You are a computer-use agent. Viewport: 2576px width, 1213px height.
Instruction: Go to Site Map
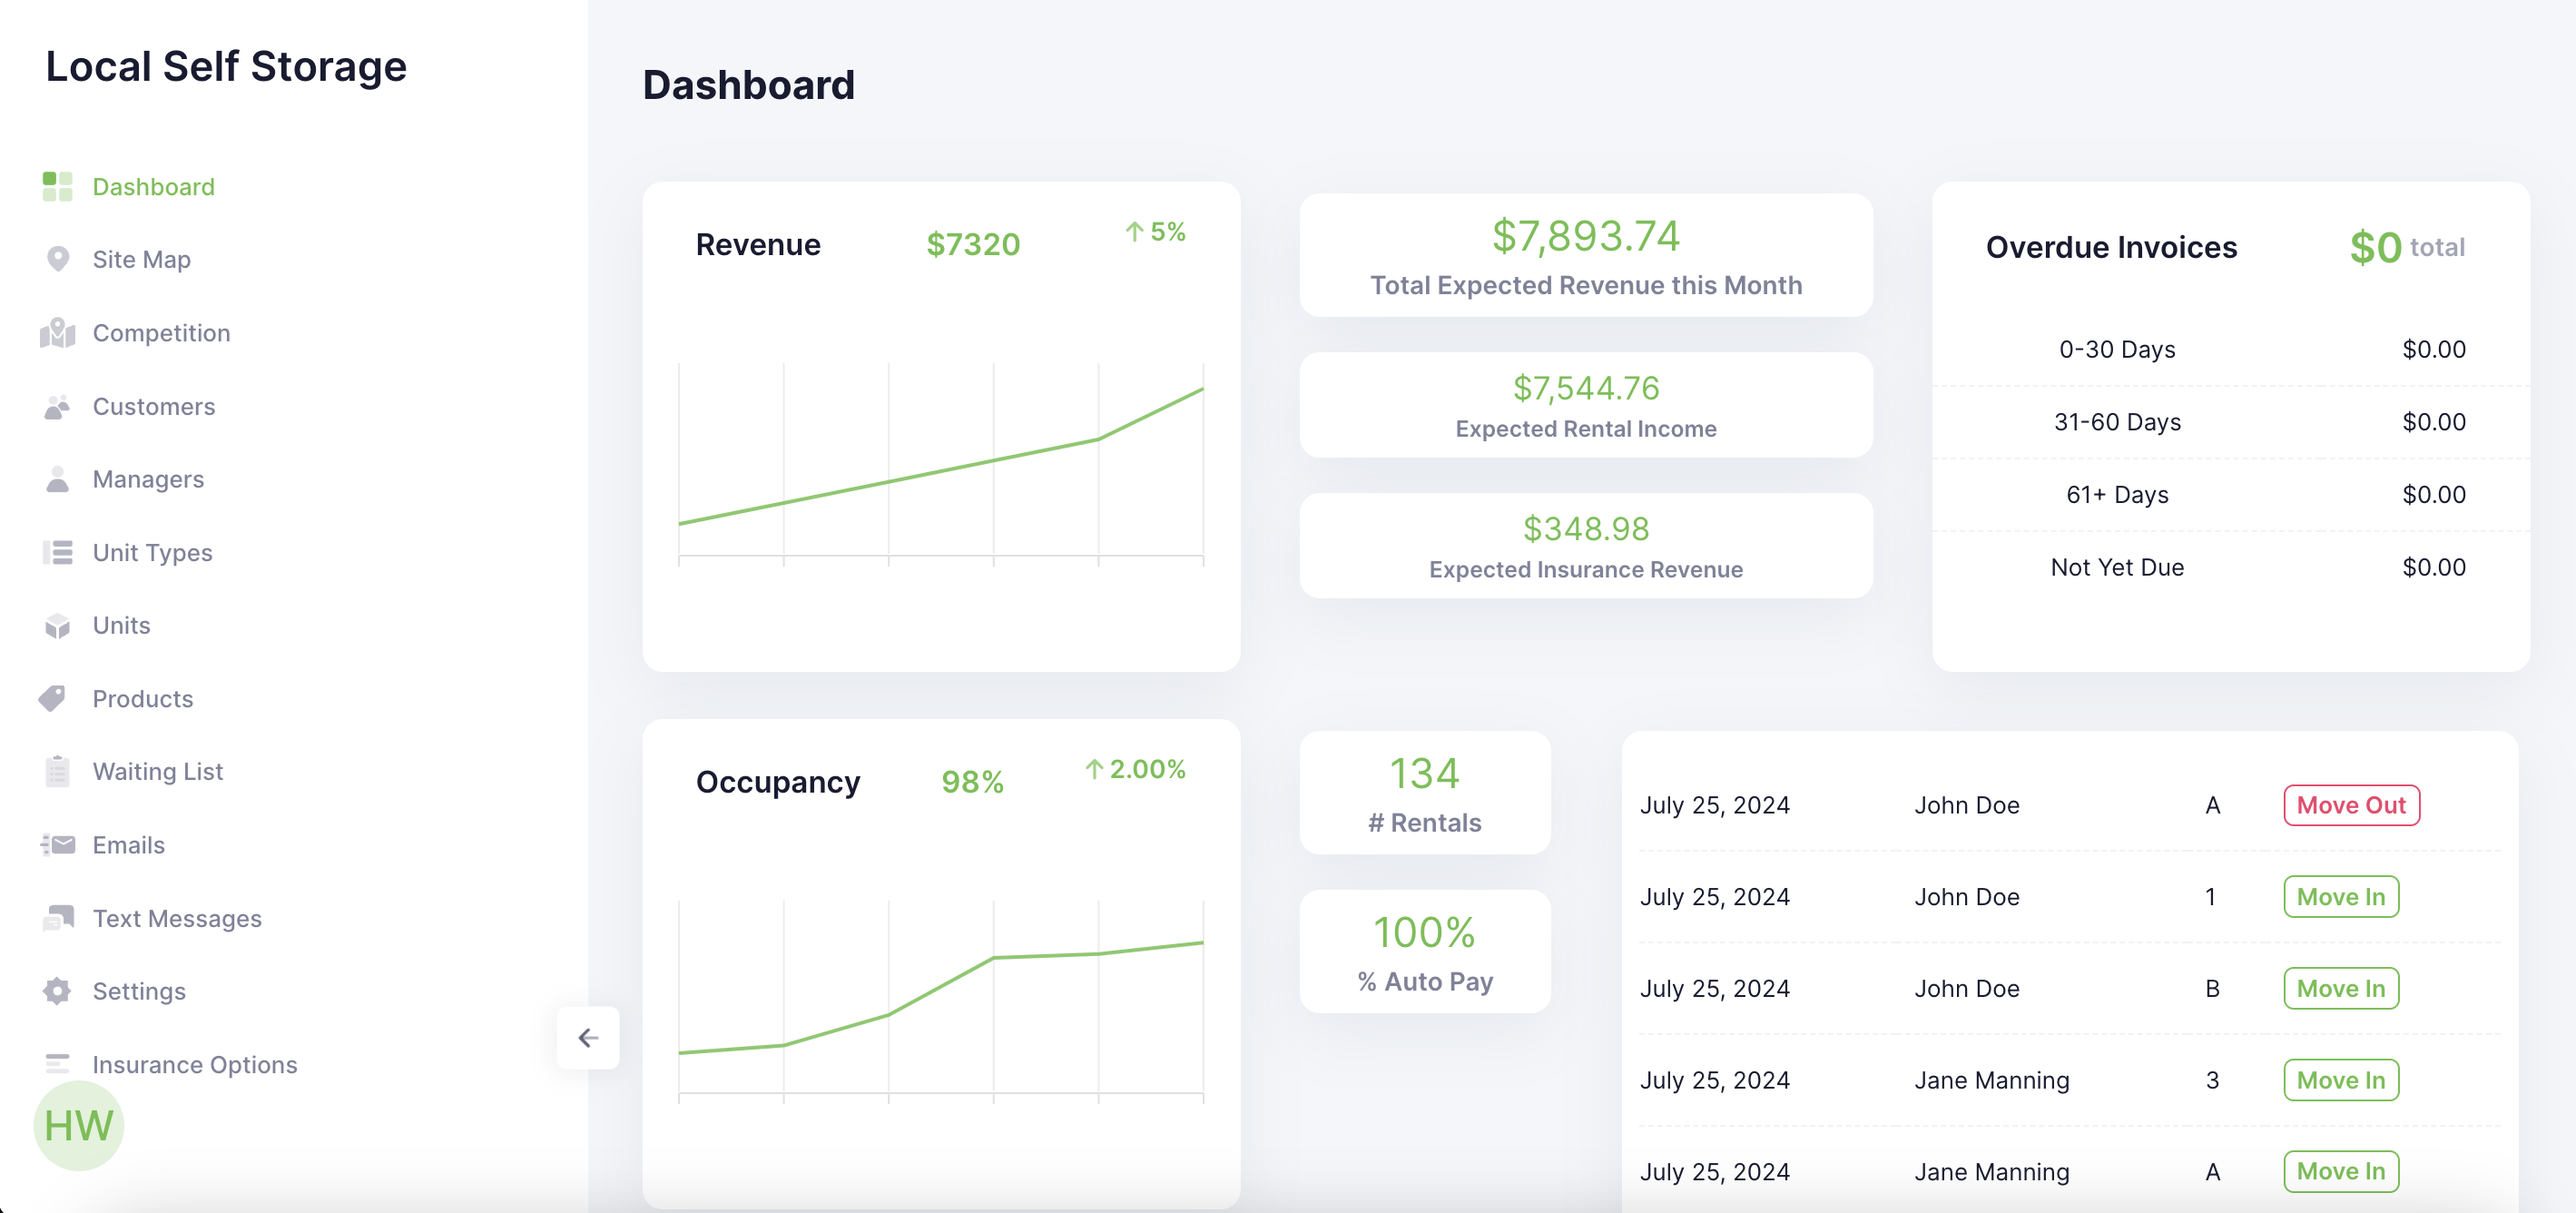coord(141,260)
